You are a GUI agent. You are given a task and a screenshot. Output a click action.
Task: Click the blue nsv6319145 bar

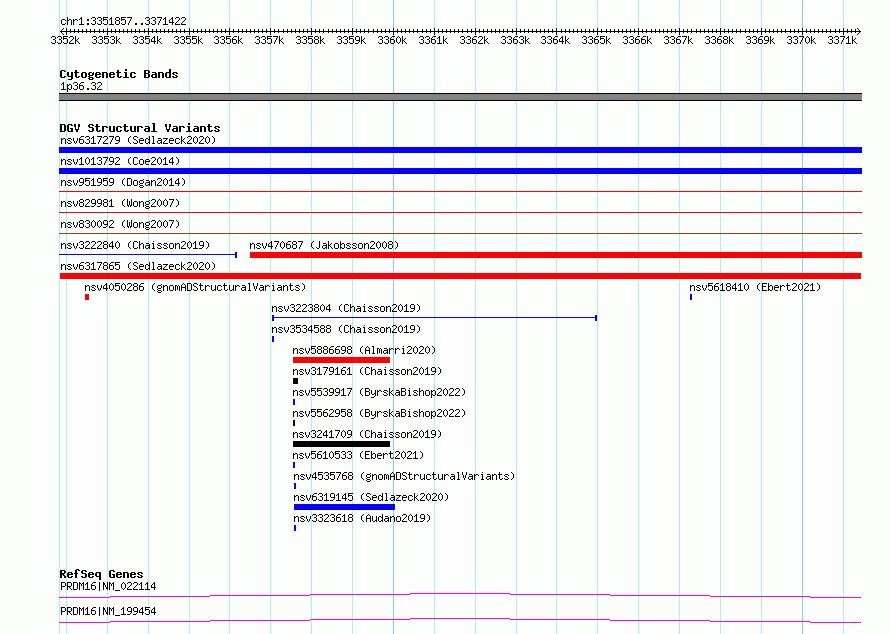[345, 507]
